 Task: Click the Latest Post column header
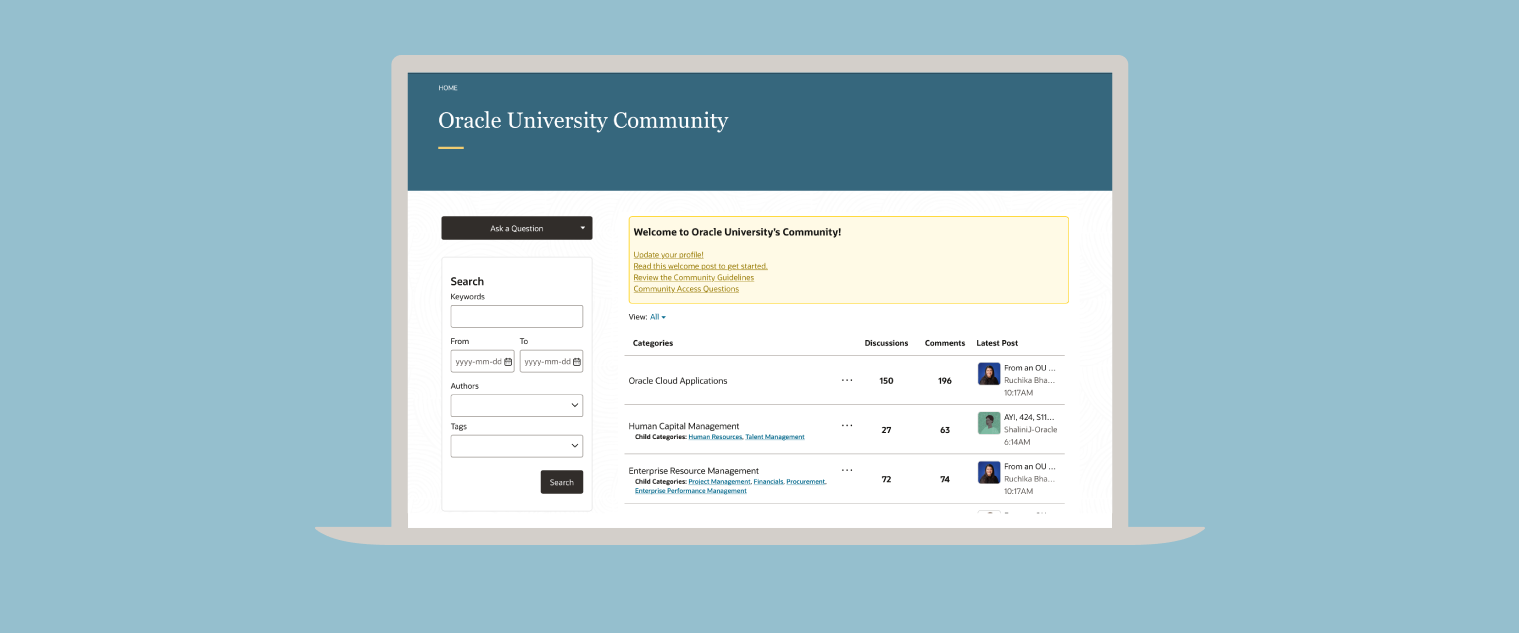point(997,343)
